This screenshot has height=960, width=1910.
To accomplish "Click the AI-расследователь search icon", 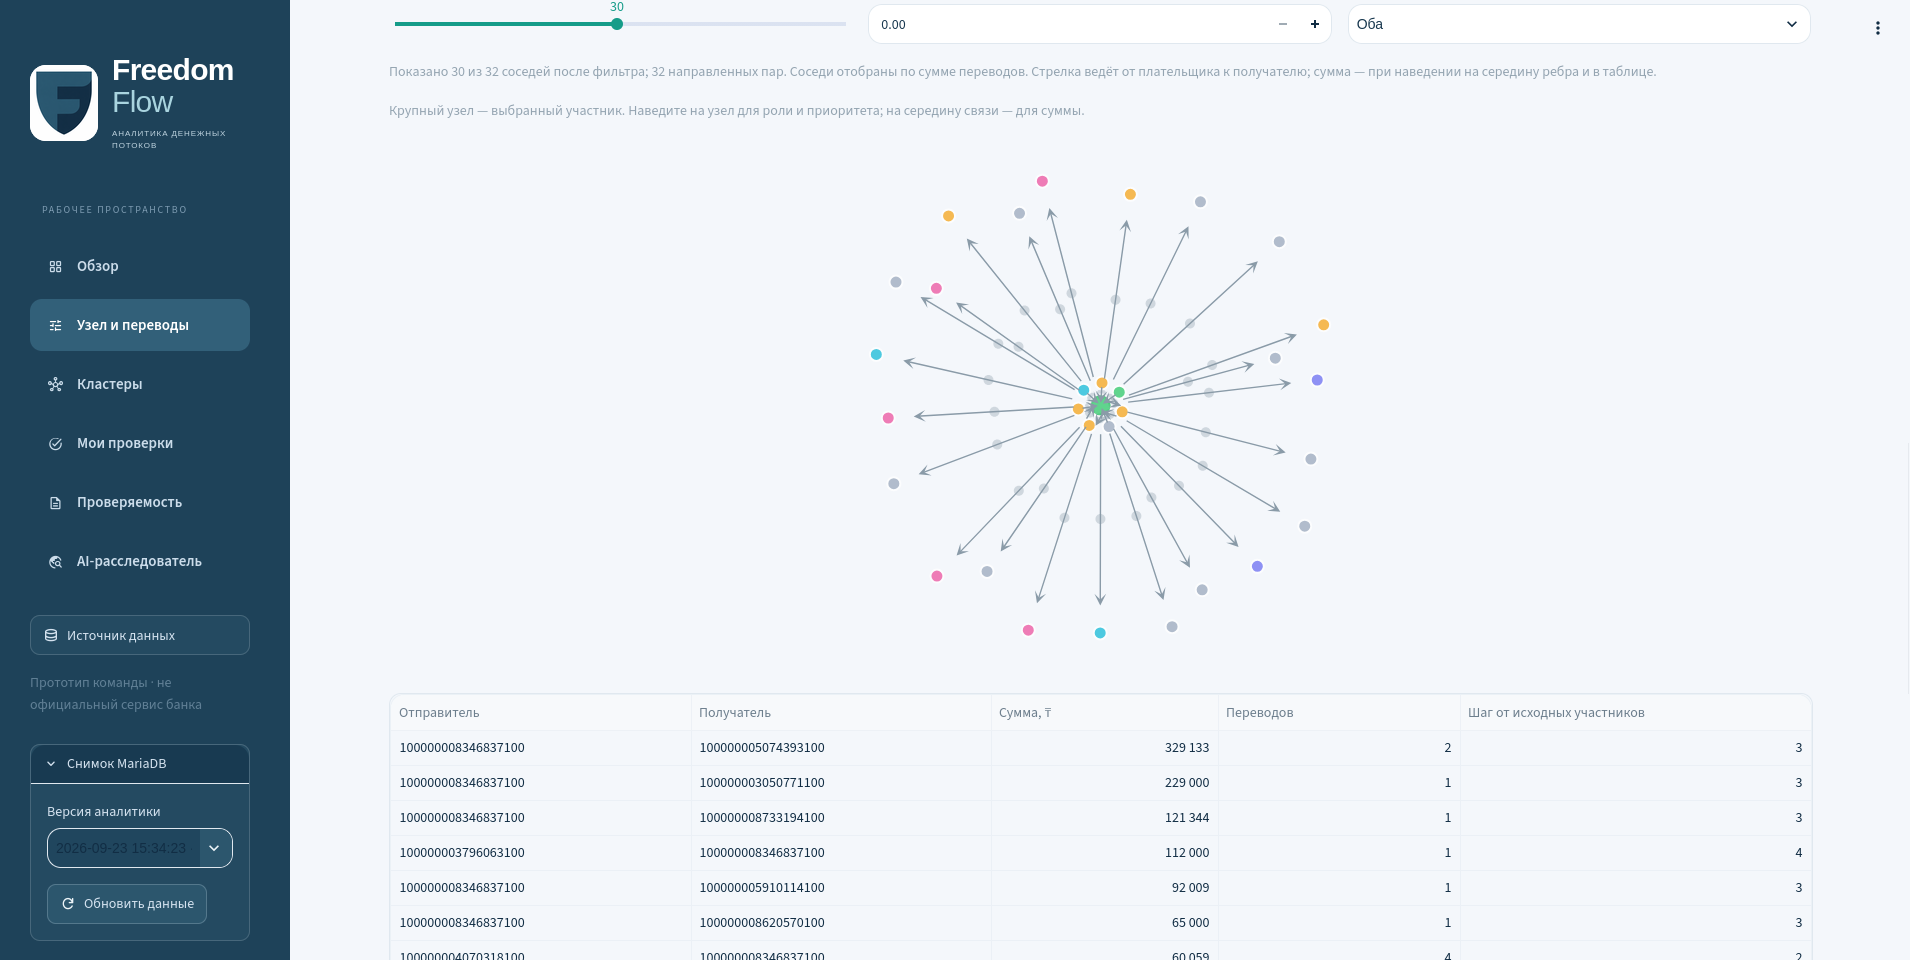I will click(56, 561).
